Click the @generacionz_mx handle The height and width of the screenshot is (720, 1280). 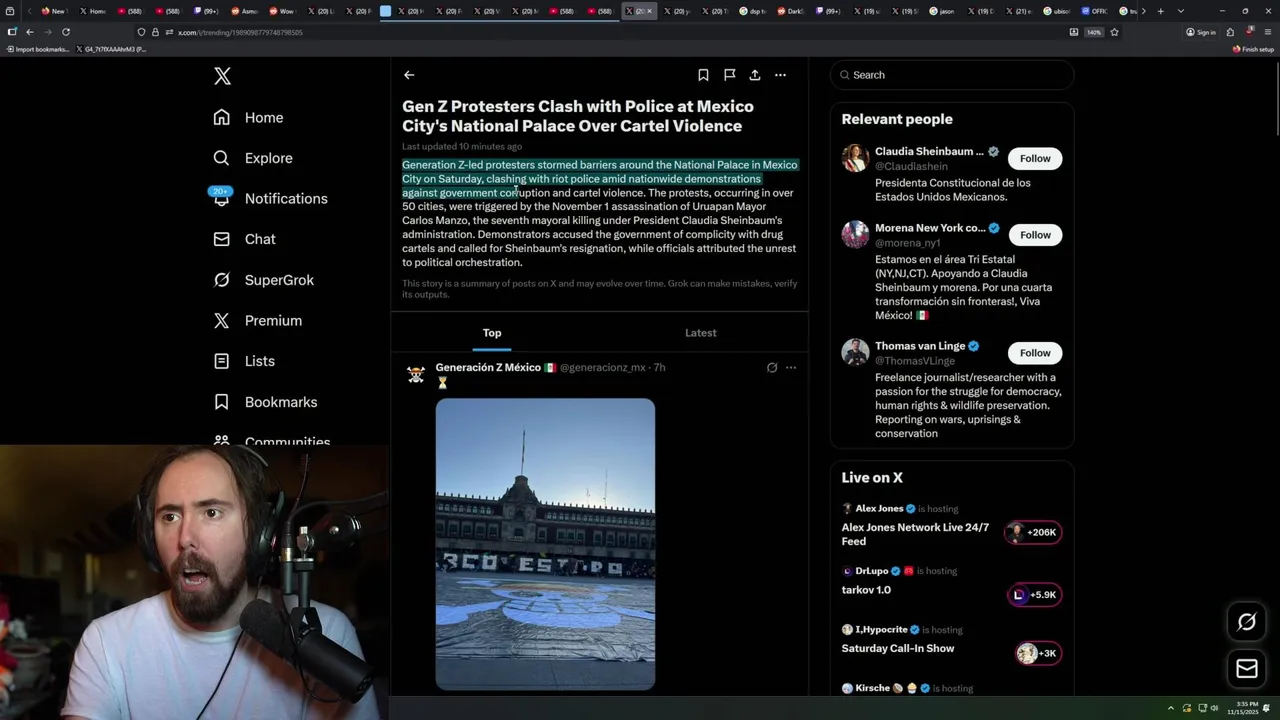pyautogui.click(x=602, y=368)
